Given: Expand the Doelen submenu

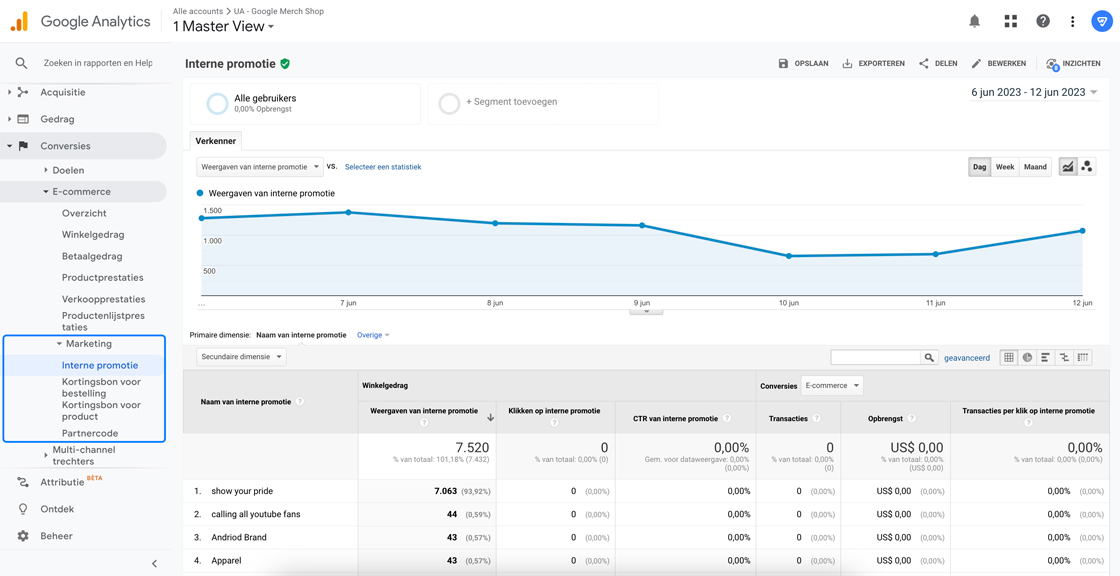Looking at the screenshot, I should (x=45, y=170).
